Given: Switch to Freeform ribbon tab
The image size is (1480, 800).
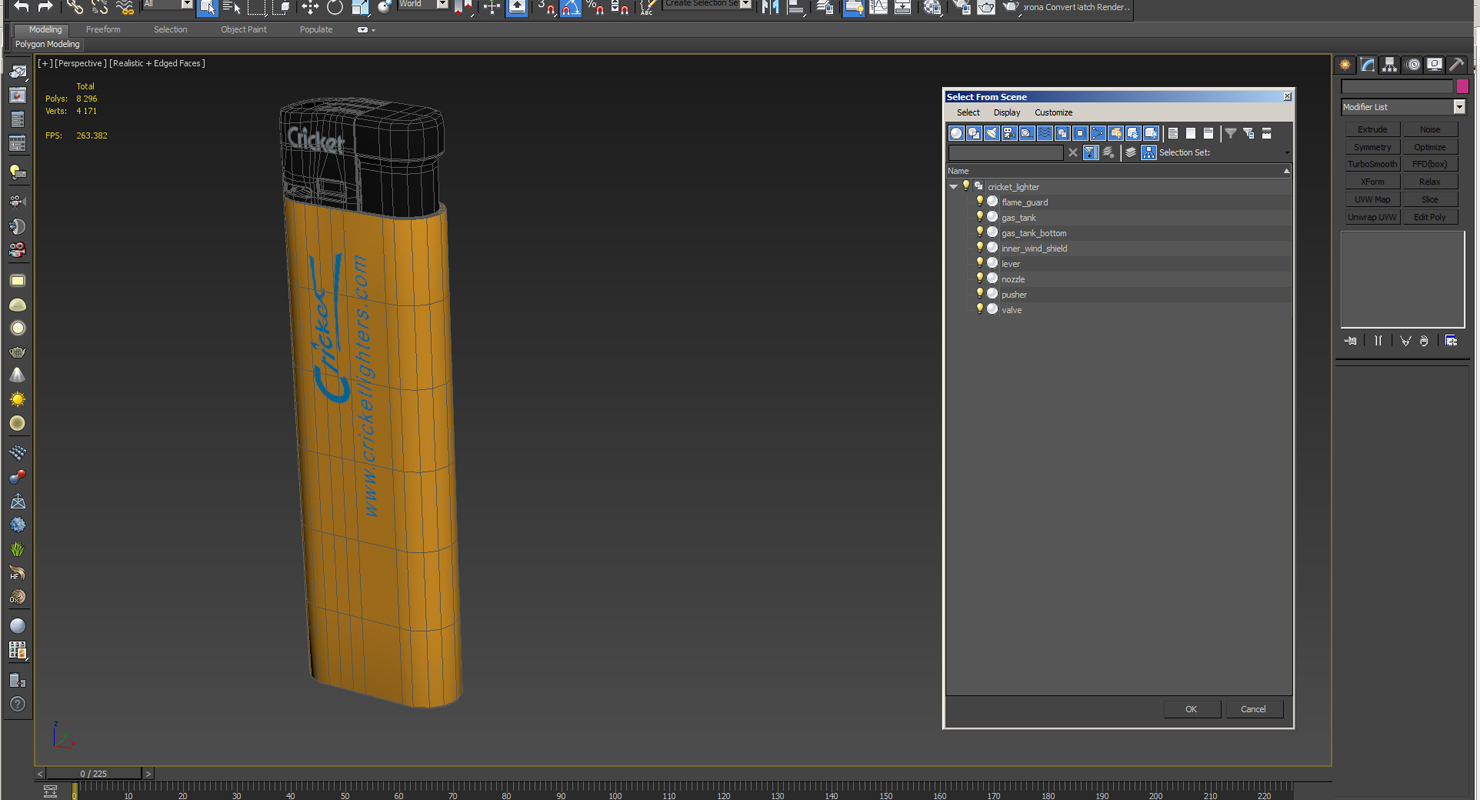Looking at the screenshot, I should point(103,30).
